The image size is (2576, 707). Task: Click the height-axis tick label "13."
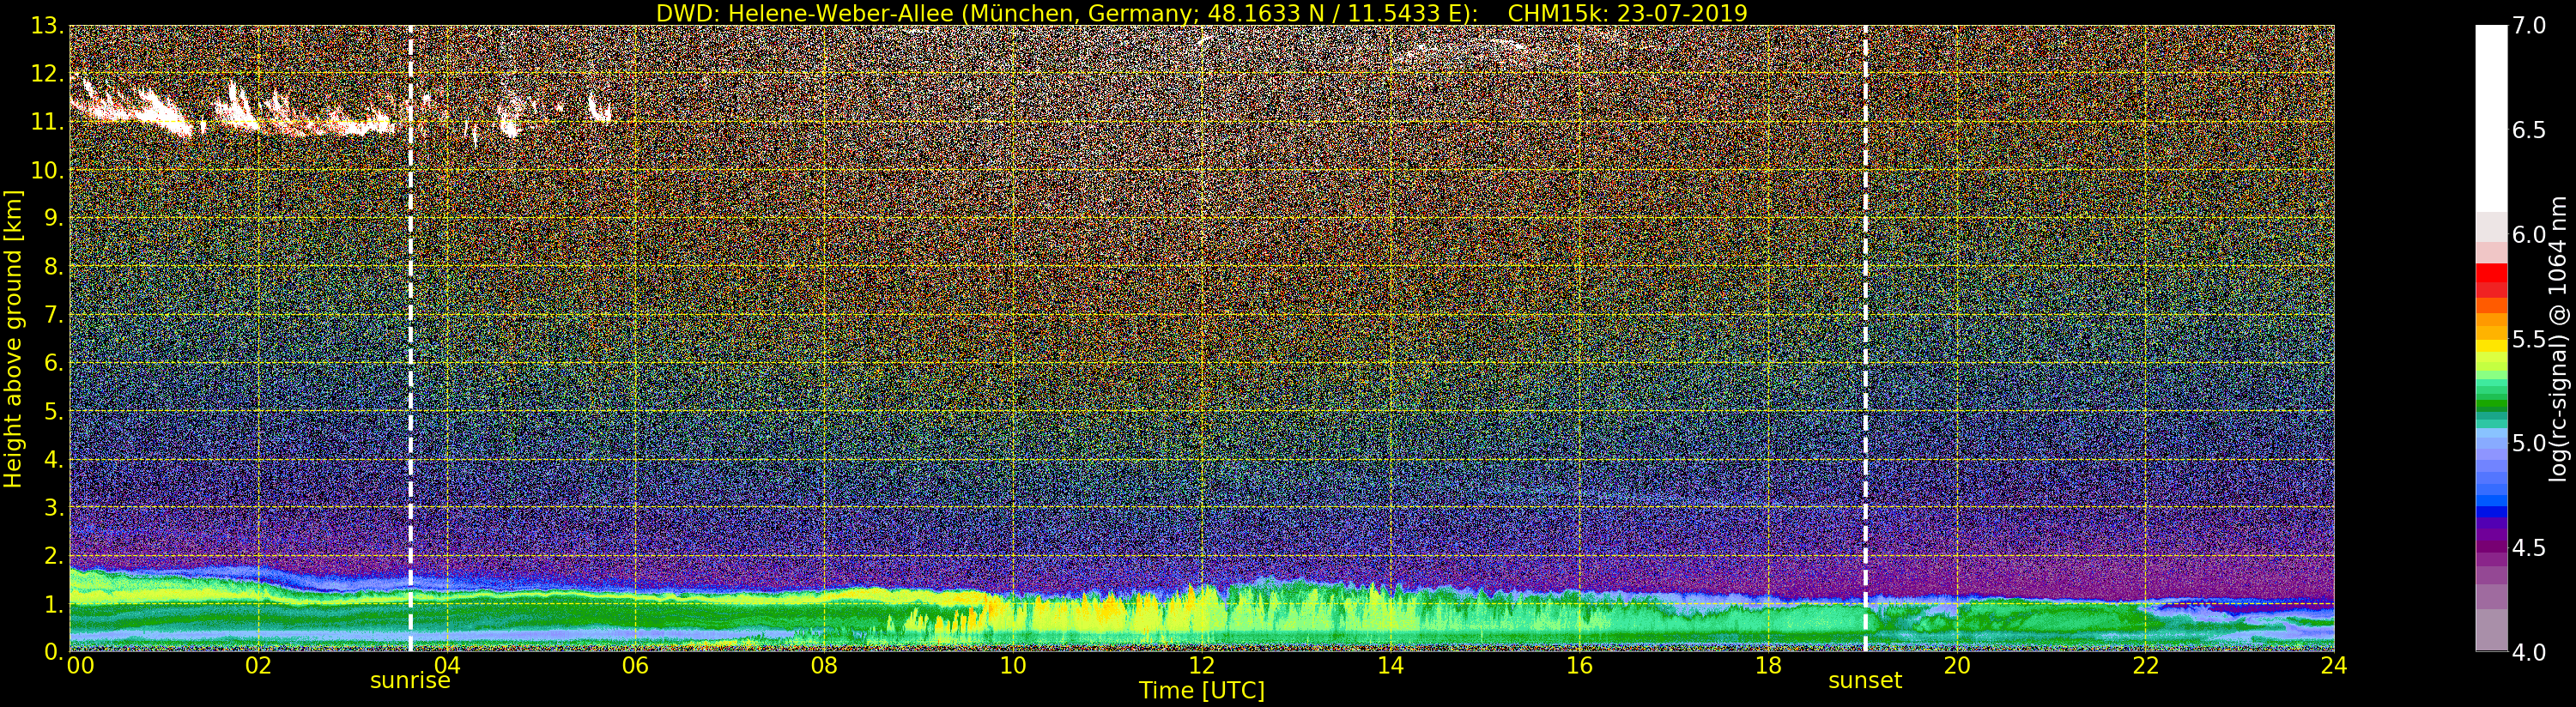click(48, 26)
